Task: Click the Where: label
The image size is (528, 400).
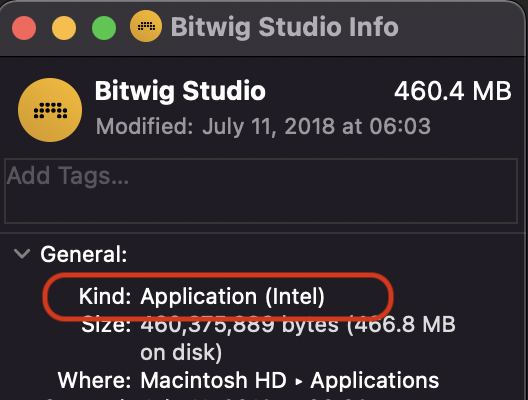Action: (x=94, y=380)
